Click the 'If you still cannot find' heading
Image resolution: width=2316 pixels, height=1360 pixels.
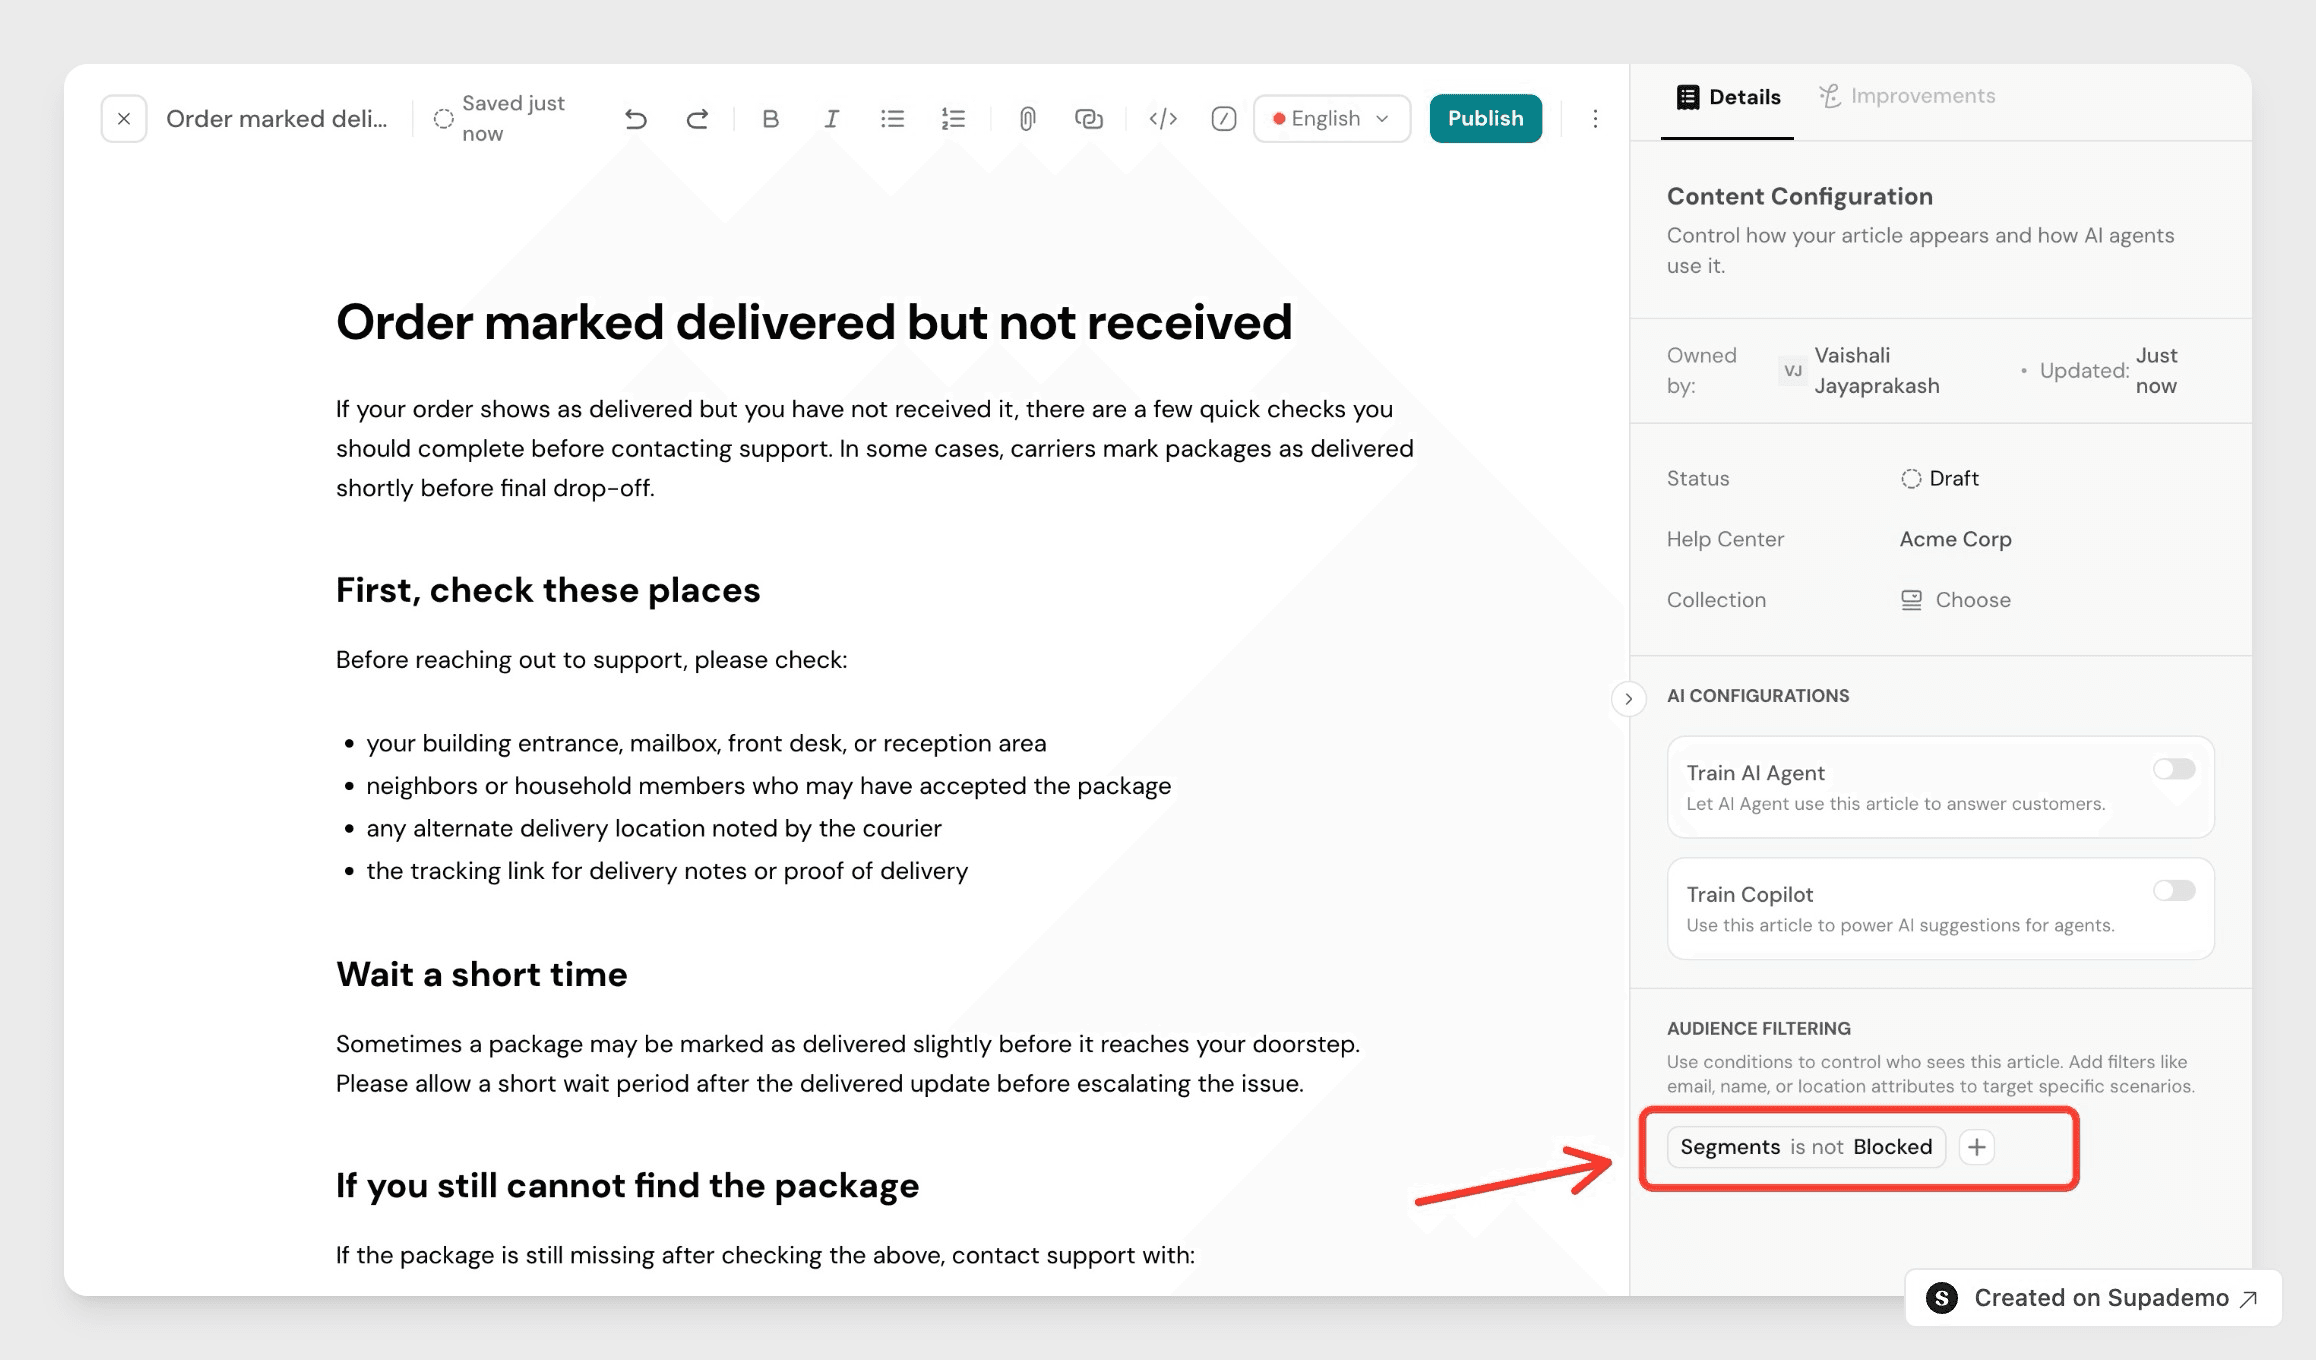(627, 1185)
